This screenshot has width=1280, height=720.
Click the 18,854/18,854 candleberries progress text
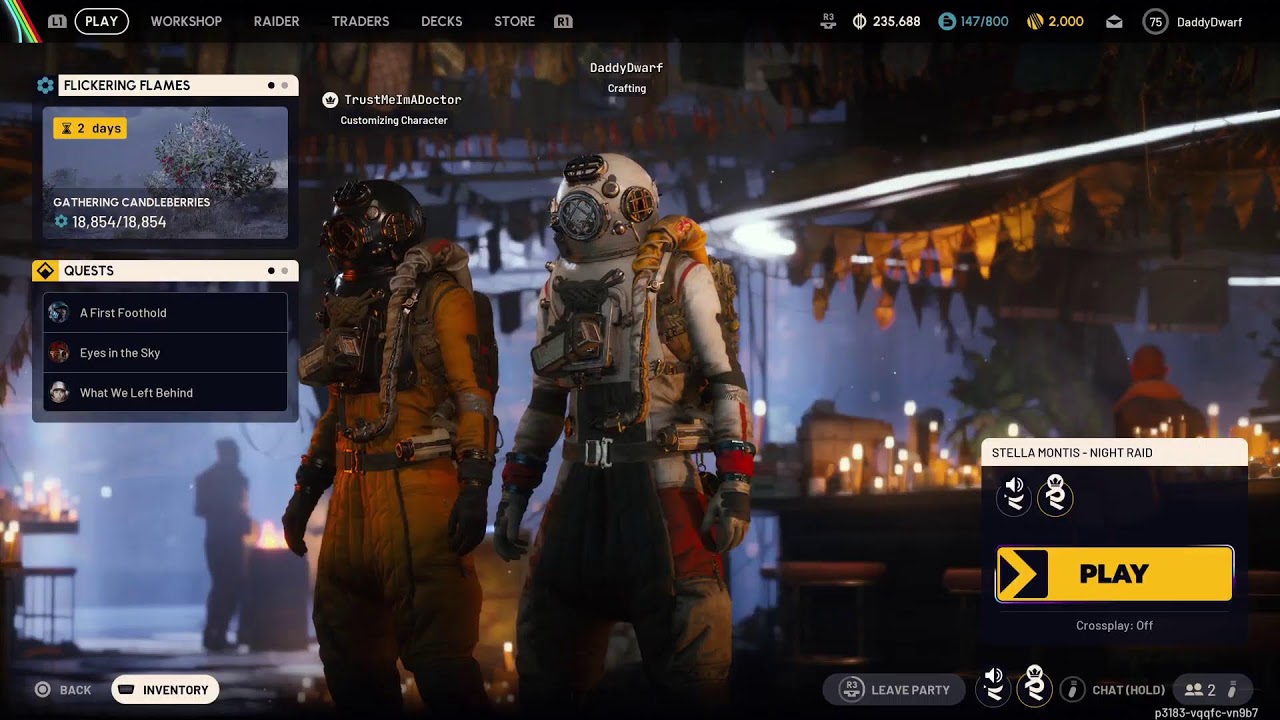click(119, 222)
